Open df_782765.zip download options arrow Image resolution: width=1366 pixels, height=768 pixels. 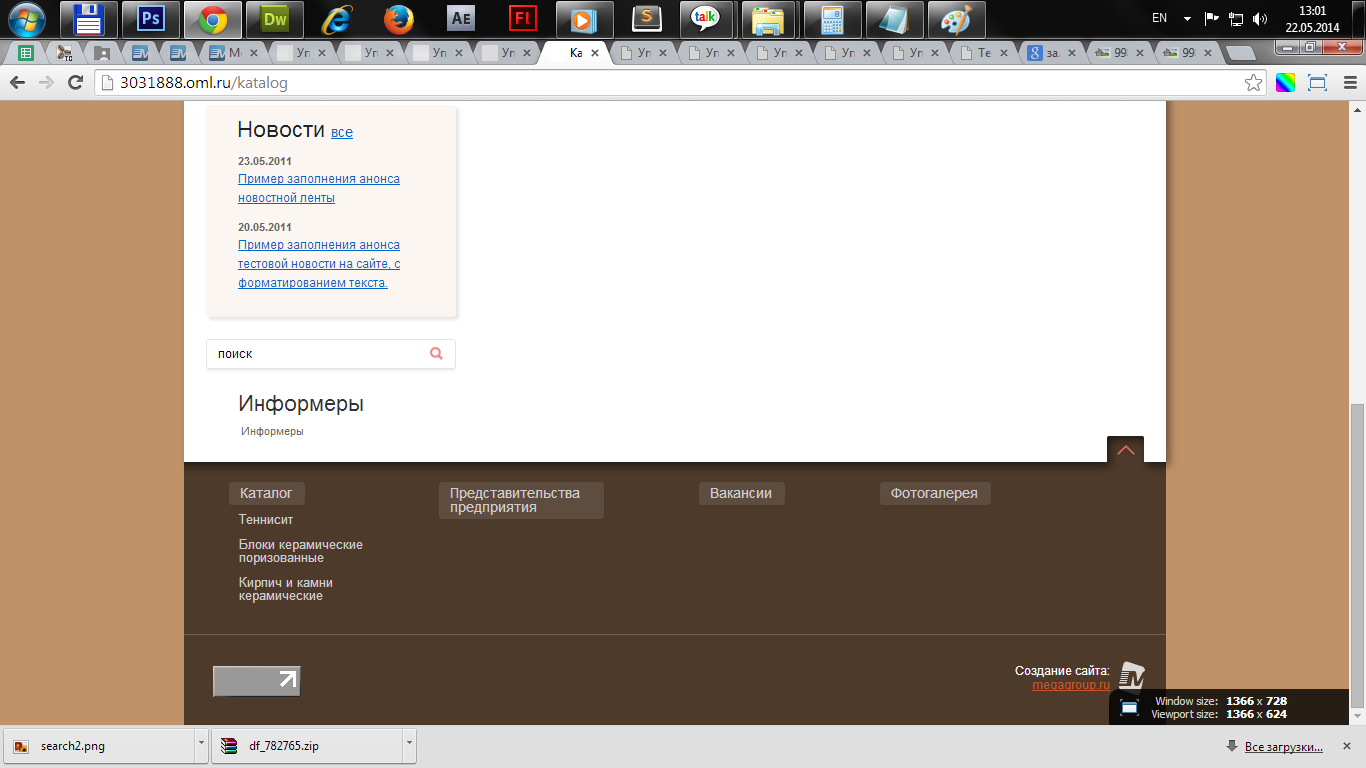click(409, 745)
